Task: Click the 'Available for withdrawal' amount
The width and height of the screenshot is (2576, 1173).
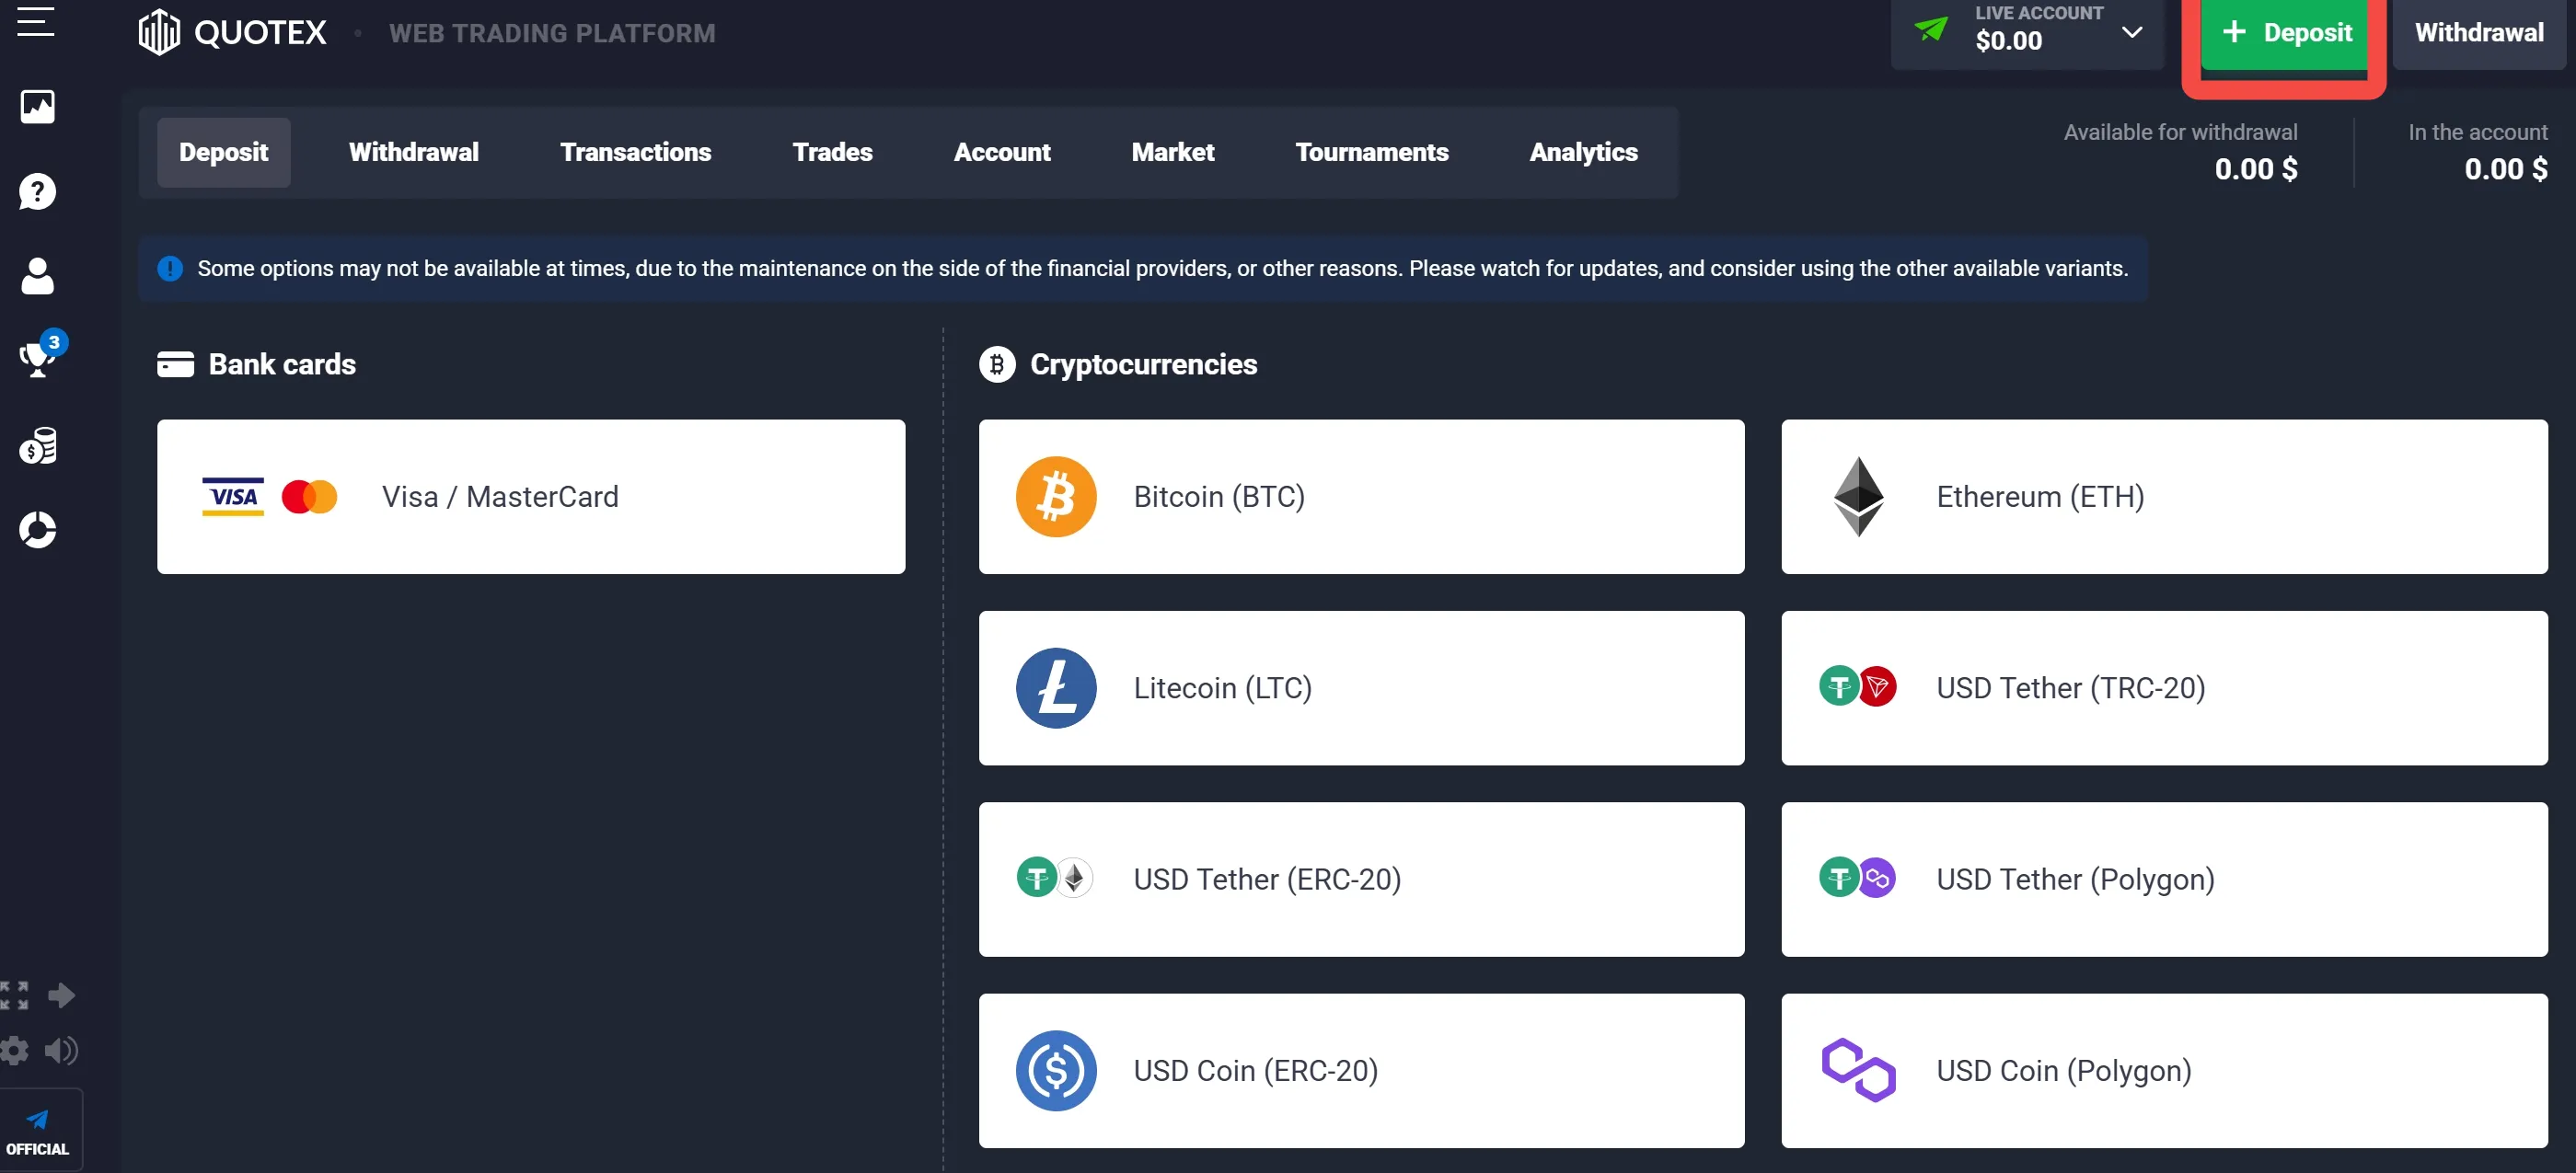Action: coord(2256,169)
